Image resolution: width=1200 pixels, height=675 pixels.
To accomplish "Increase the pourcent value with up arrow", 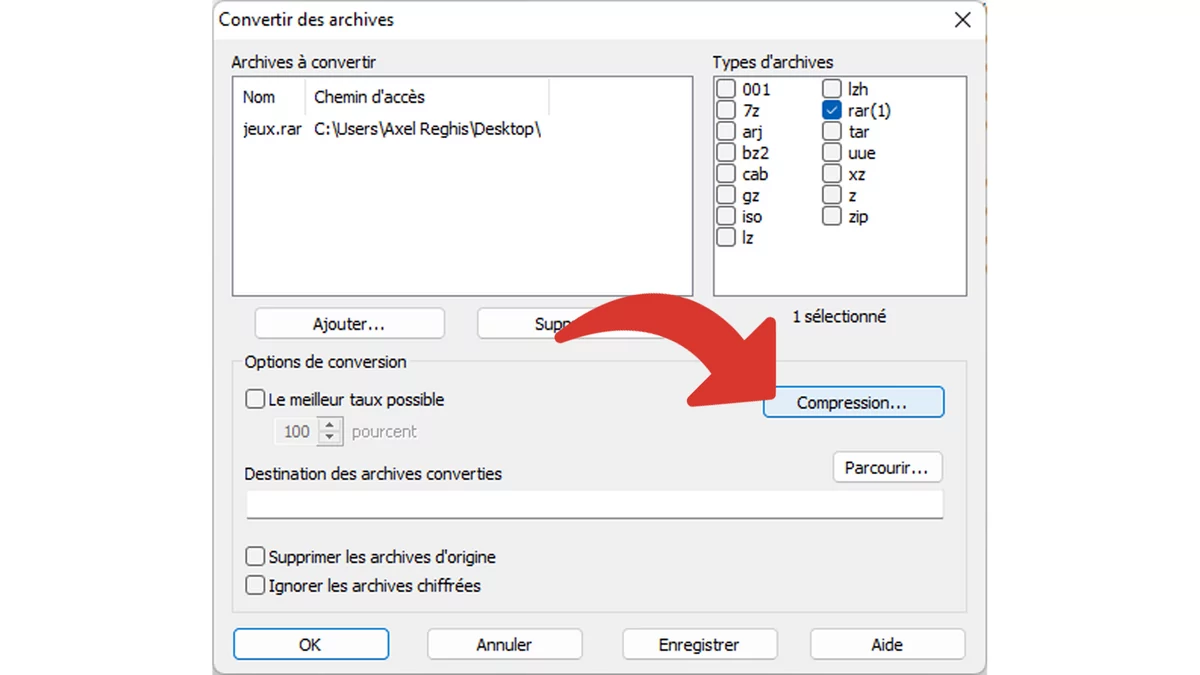I will [330, 426].
